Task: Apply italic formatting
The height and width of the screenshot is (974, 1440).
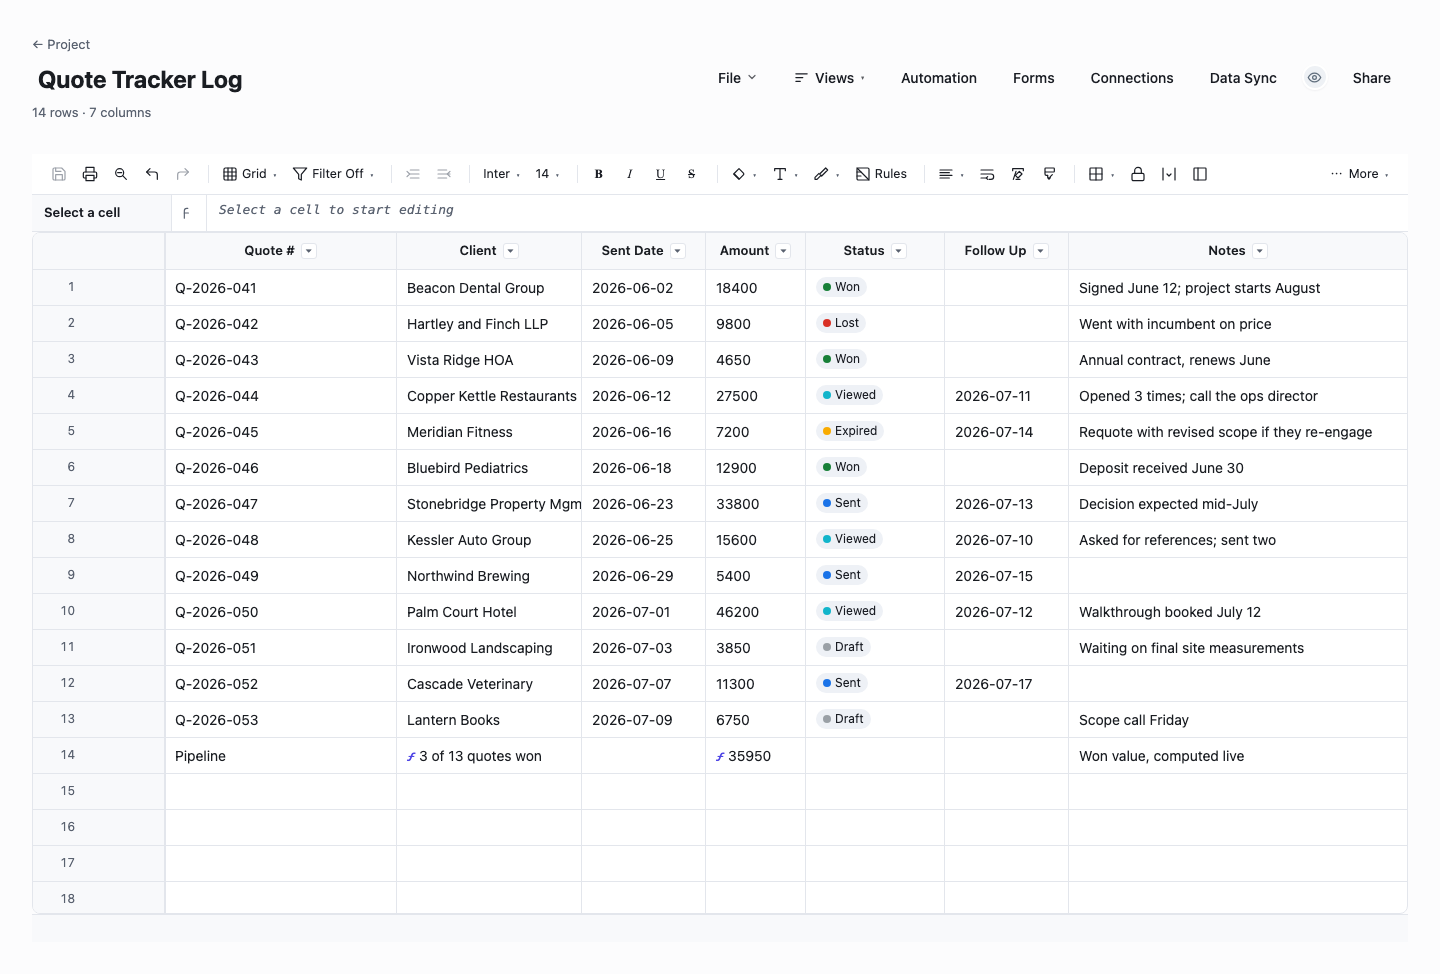Action: point(629,174)
